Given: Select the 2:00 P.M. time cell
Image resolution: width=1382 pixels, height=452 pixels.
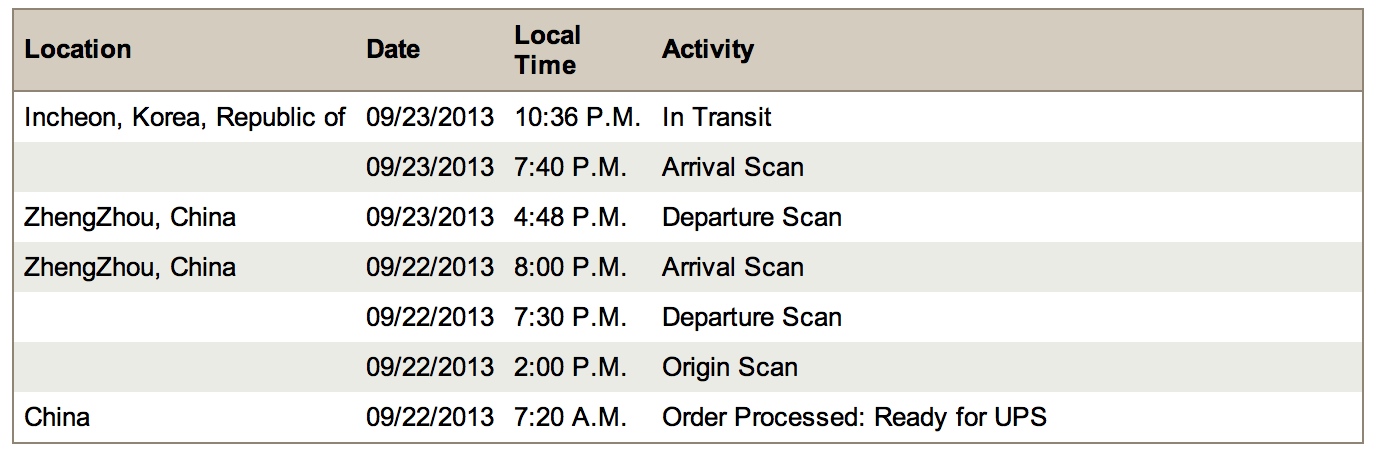Looking at the screenshot, I should [570, 367].
